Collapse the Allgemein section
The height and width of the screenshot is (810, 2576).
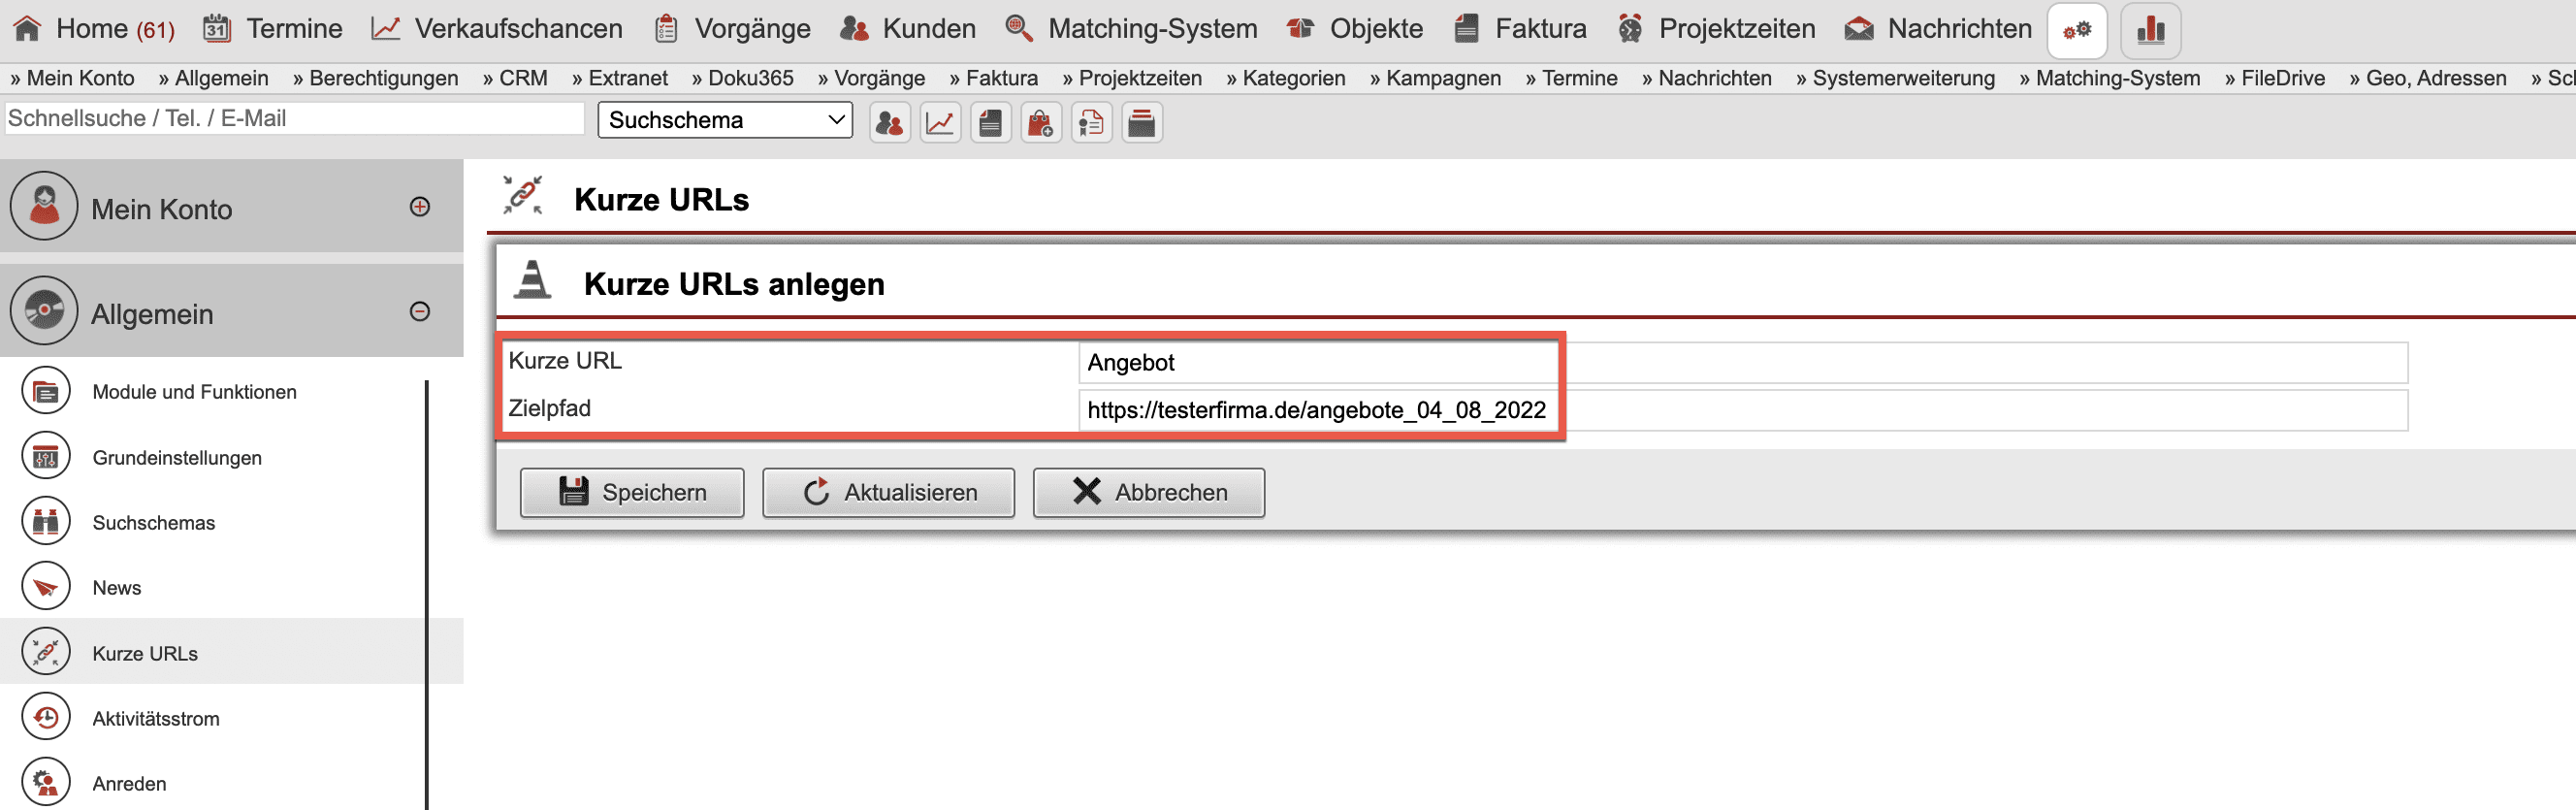[420, 312]
